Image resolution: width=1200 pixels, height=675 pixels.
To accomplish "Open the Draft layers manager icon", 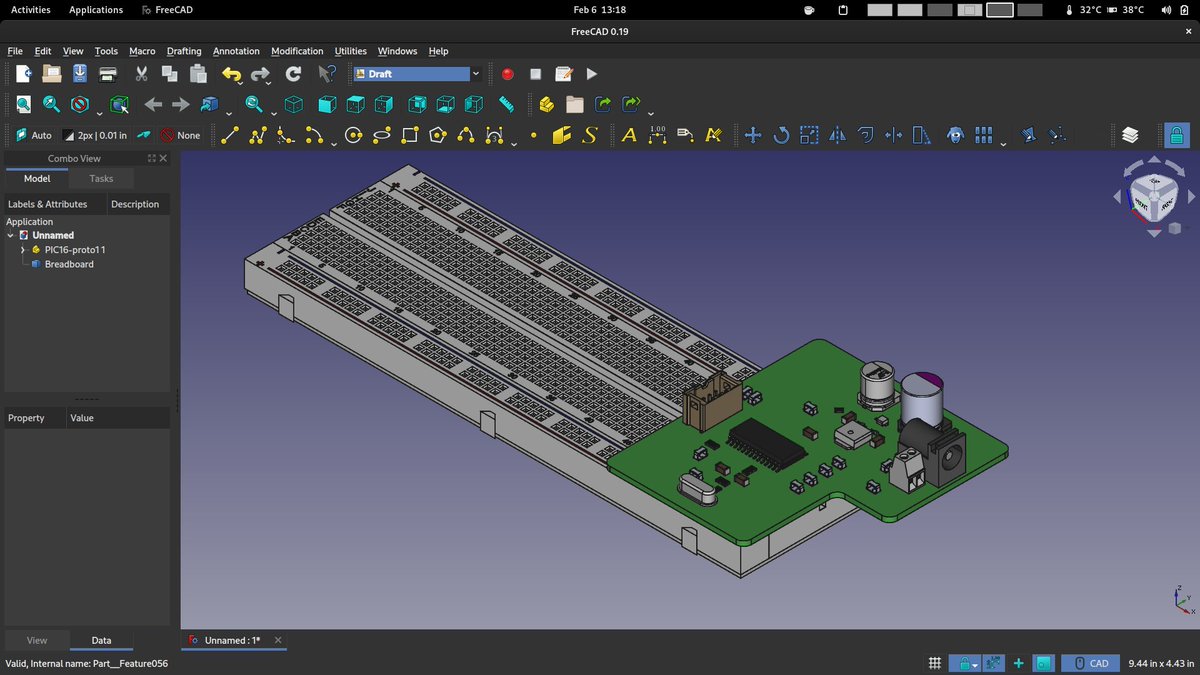I will pos(1130,135).
